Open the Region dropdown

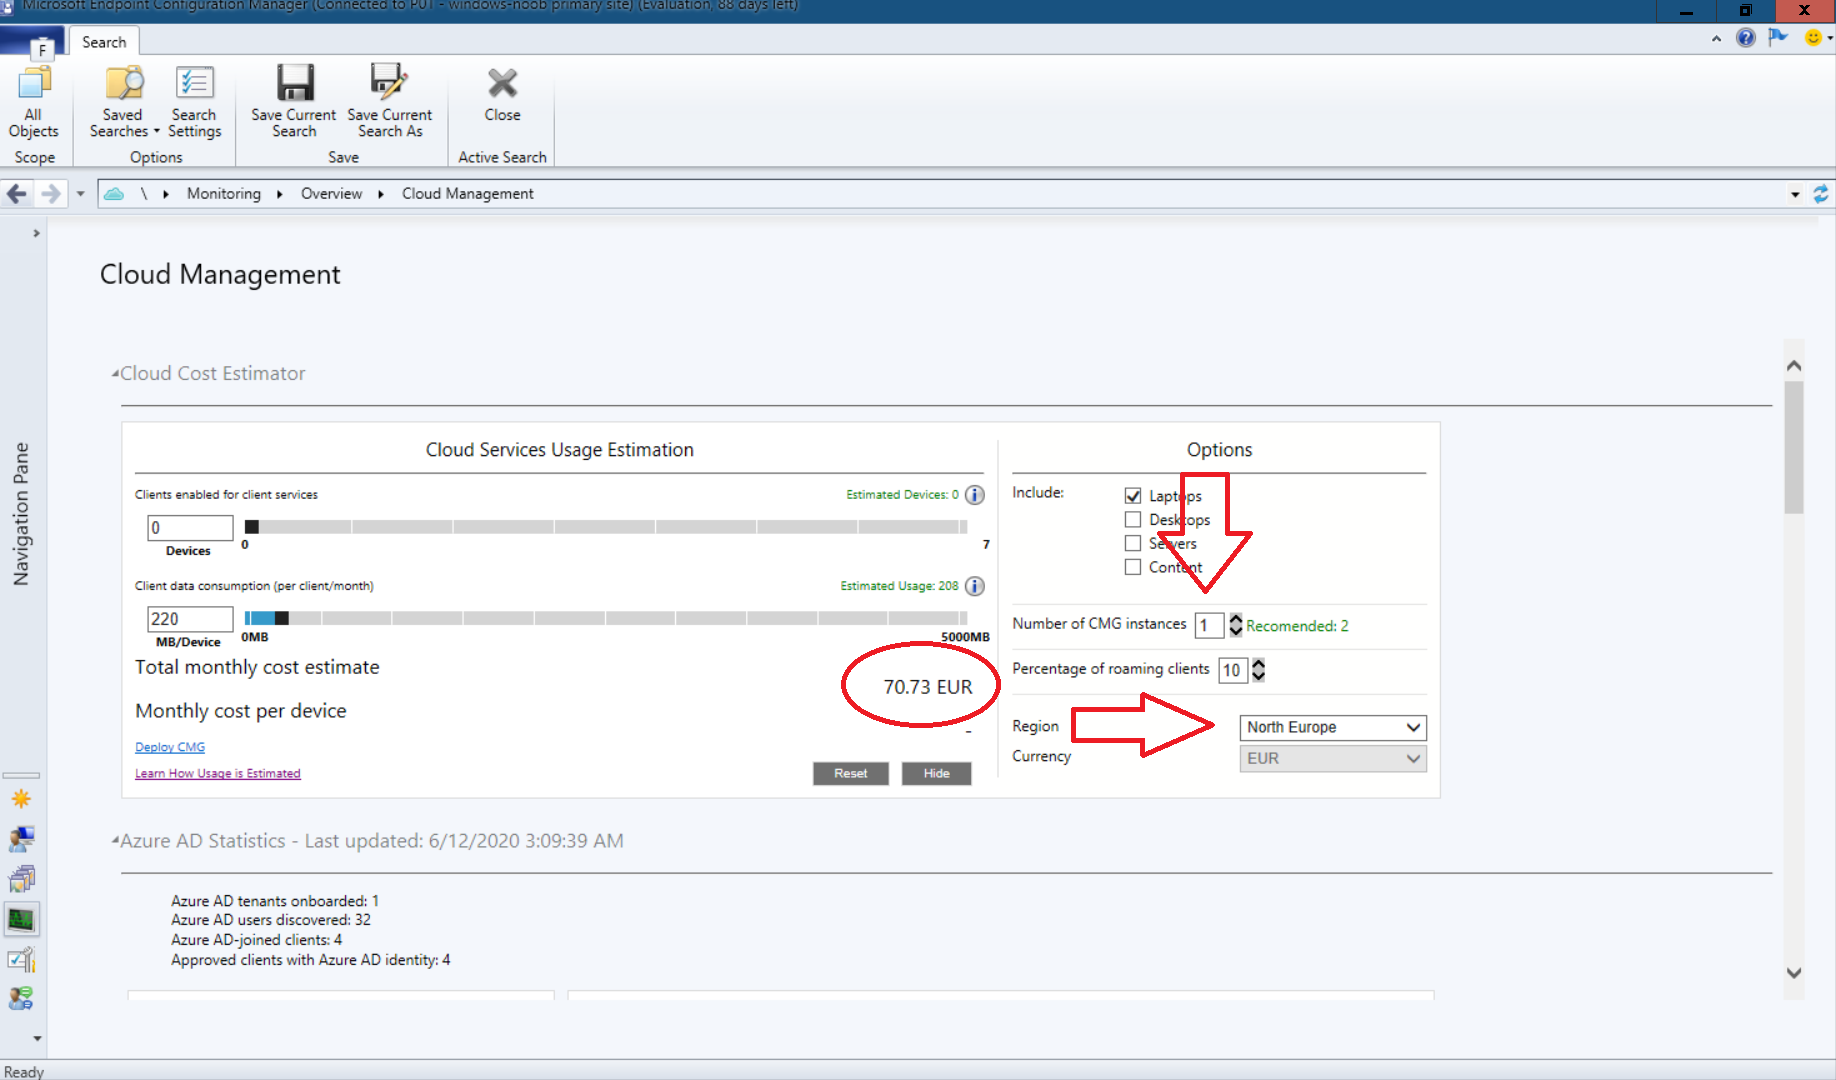pyautogui.click(x=1333, y=727)
